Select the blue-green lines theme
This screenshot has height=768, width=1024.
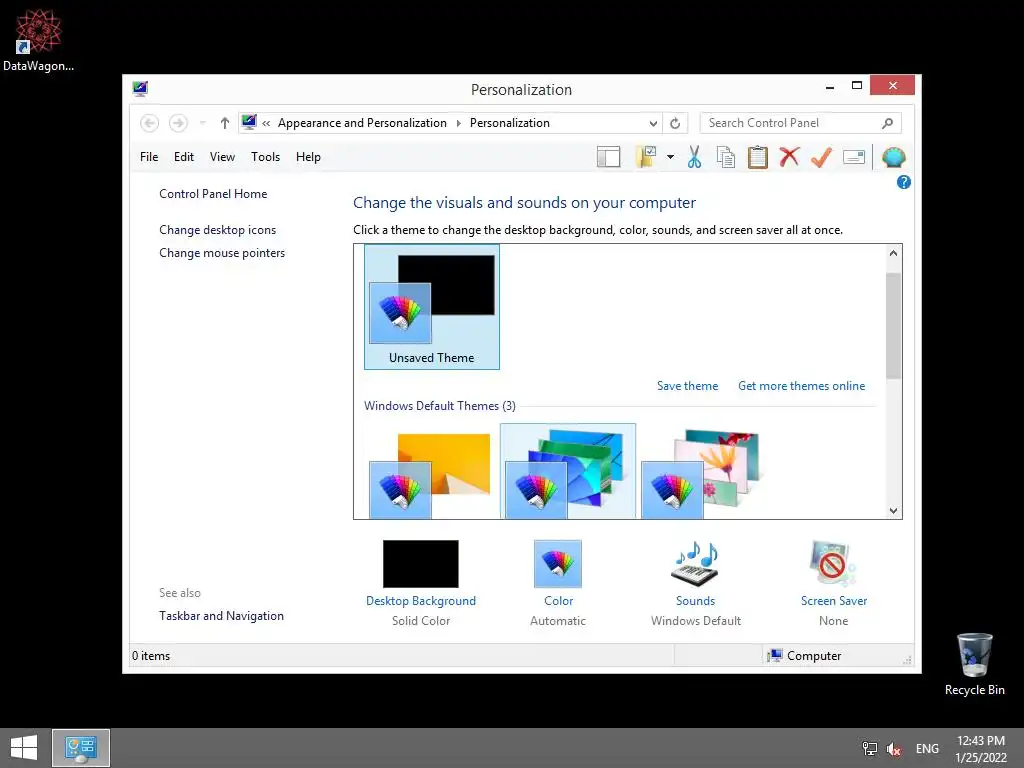568,472
